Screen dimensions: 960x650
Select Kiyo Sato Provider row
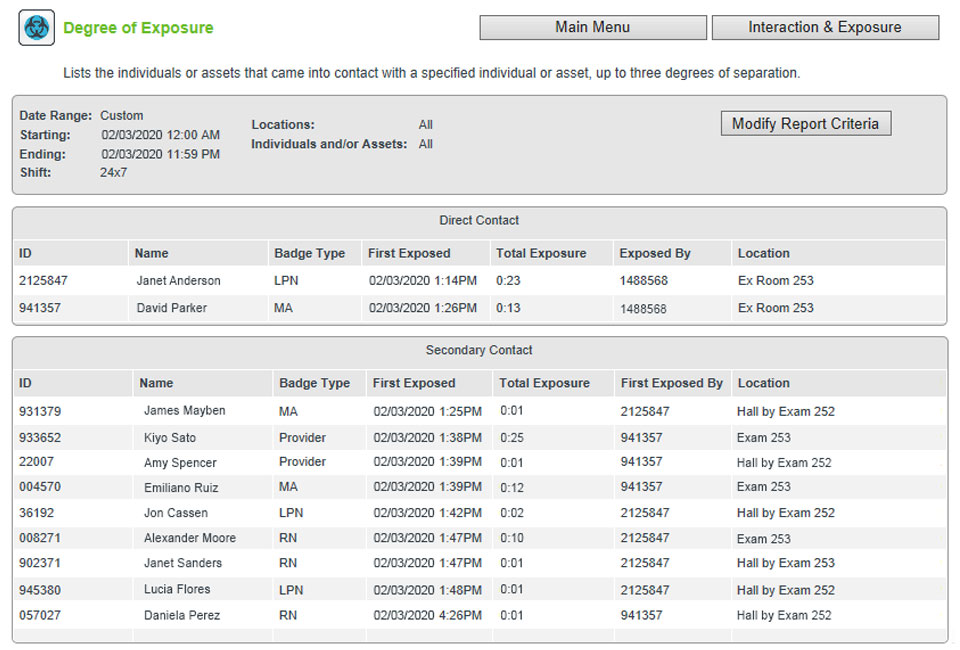(169, 438)
